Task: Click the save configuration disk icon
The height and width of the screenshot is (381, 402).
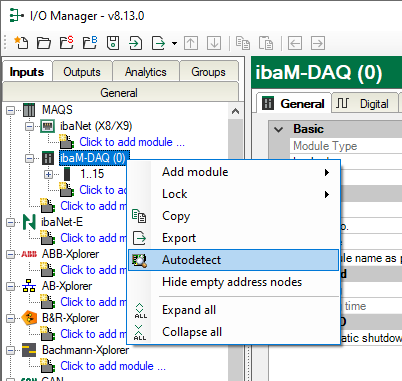Action: tap(113, 43)
